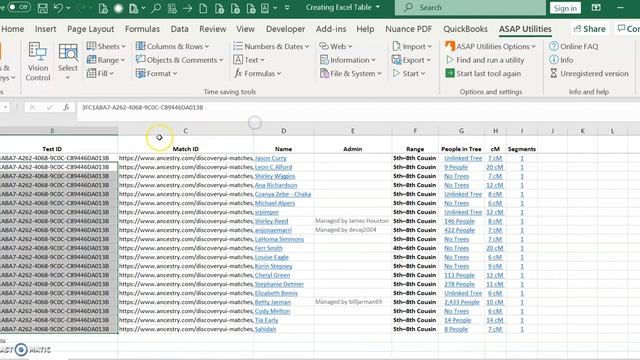This screenshot has height=360, width=640.
Task: Expand the Text menu in ASAP Utilities
Action: point(249,60)
